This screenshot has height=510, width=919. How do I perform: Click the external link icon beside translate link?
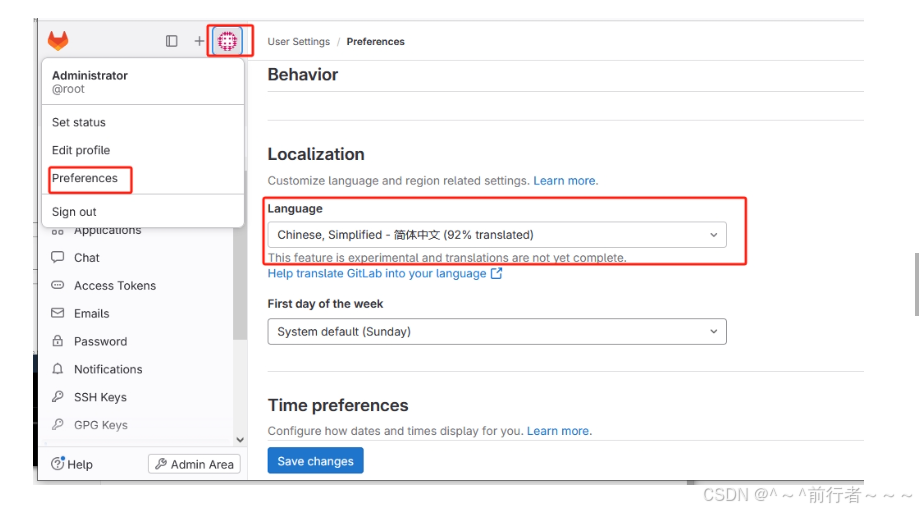click(x=496, y=273)
